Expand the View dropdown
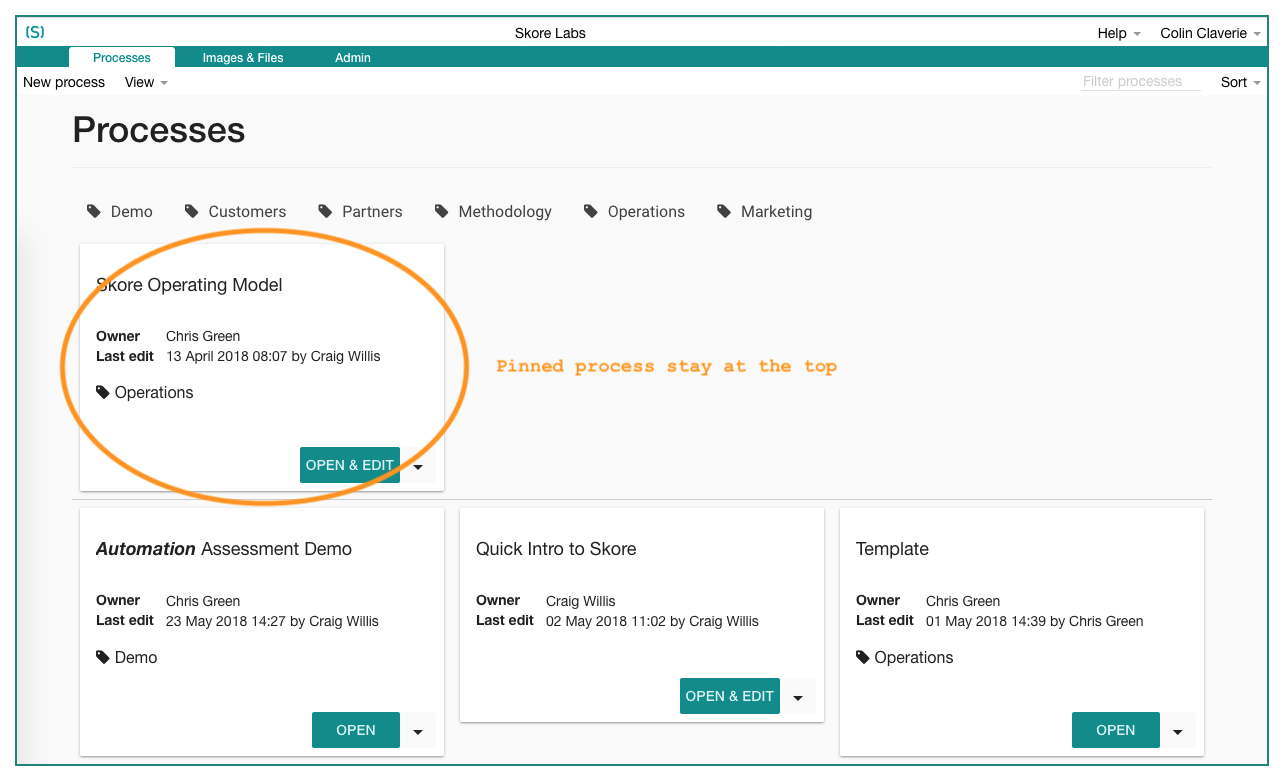The width and height of the screenshot is (1284, 781). pyautogui.click(x=146, y=82)
